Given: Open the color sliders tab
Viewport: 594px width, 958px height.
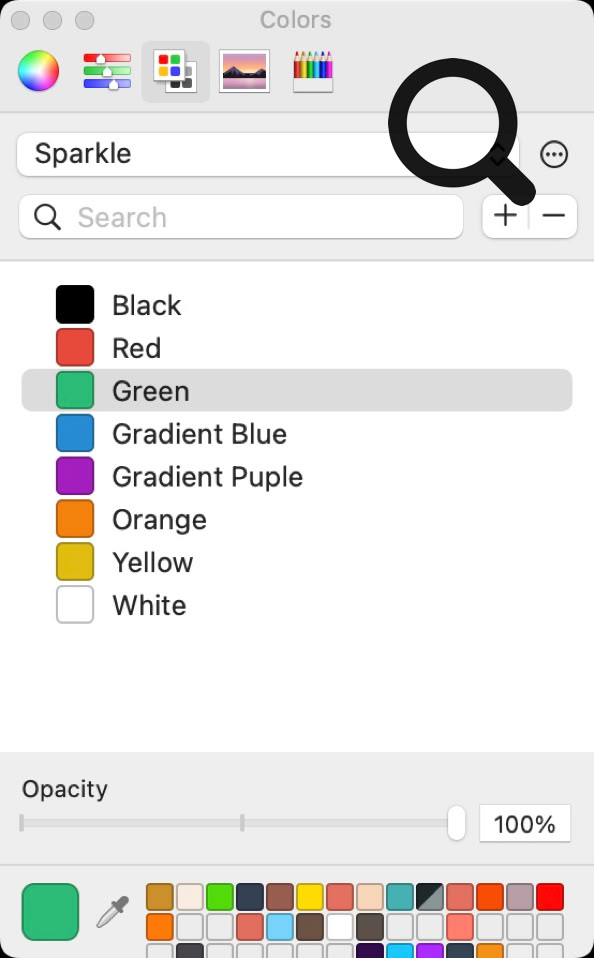Looking at the screenshot, I should pos(107,71).
